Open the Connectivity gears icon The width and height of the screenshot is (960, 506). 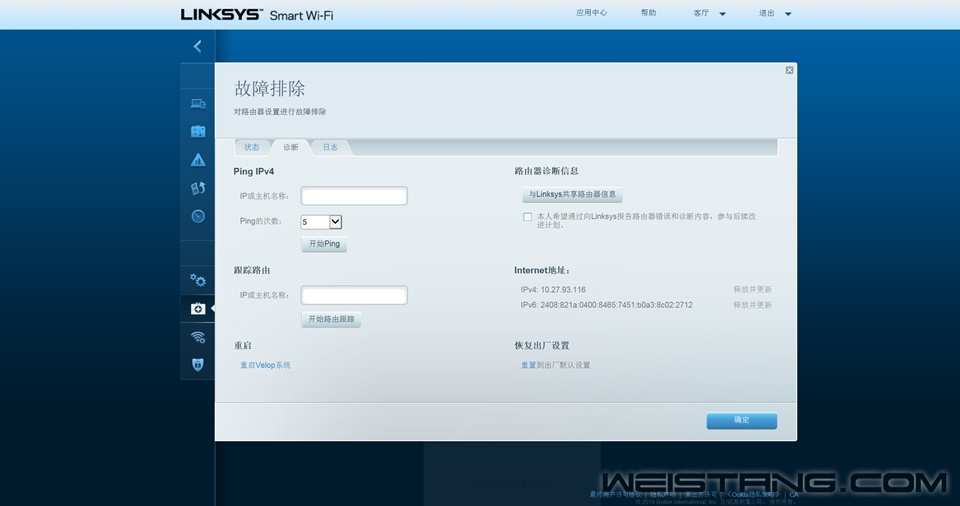198,280
